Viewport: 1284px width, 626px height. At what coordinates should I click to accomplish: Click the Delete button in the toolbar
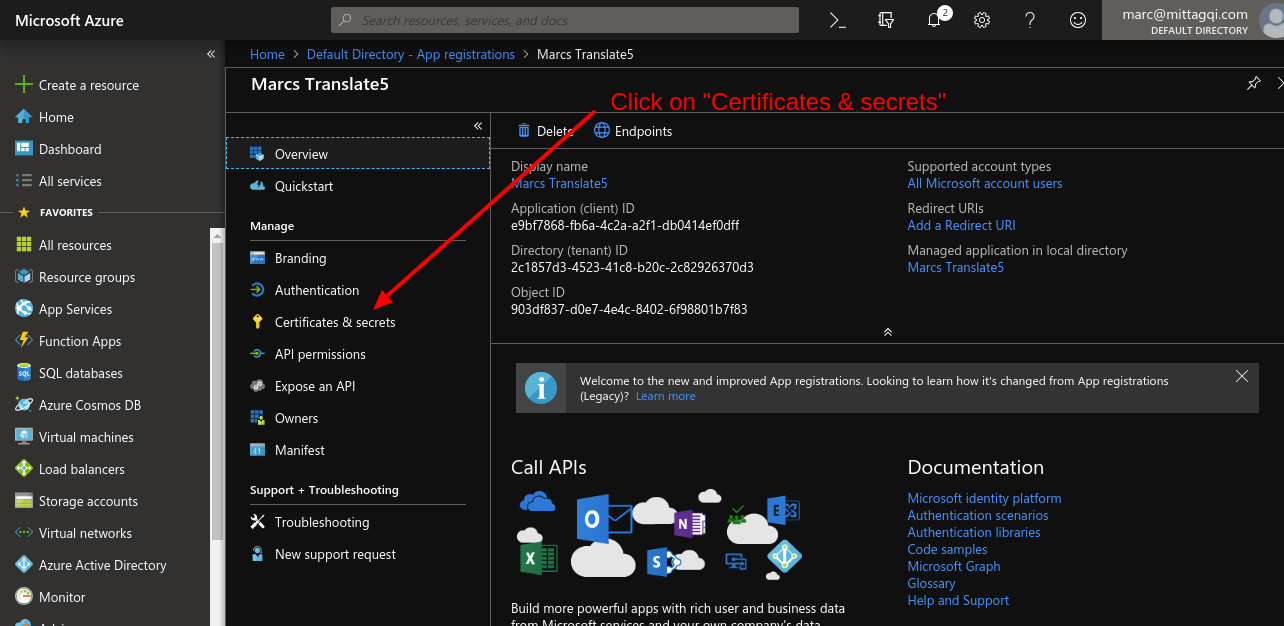[545, 131]
